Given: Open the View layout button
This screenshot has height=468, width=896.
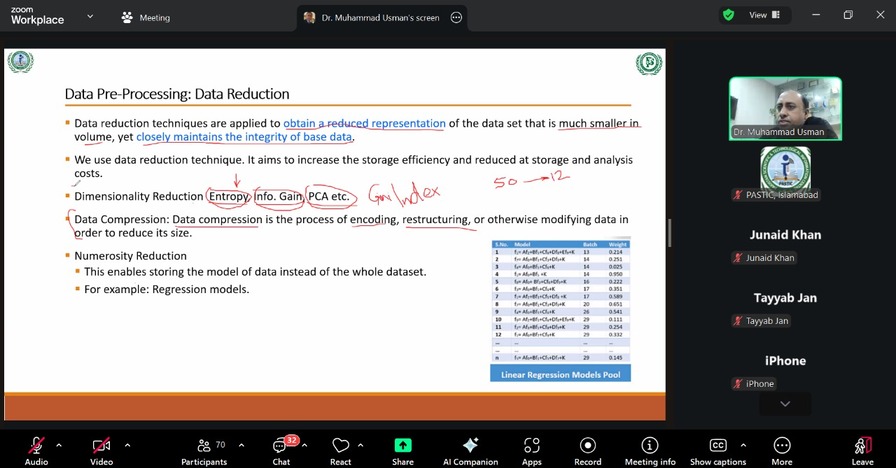Looking at the screenshot, I should 764,15.
